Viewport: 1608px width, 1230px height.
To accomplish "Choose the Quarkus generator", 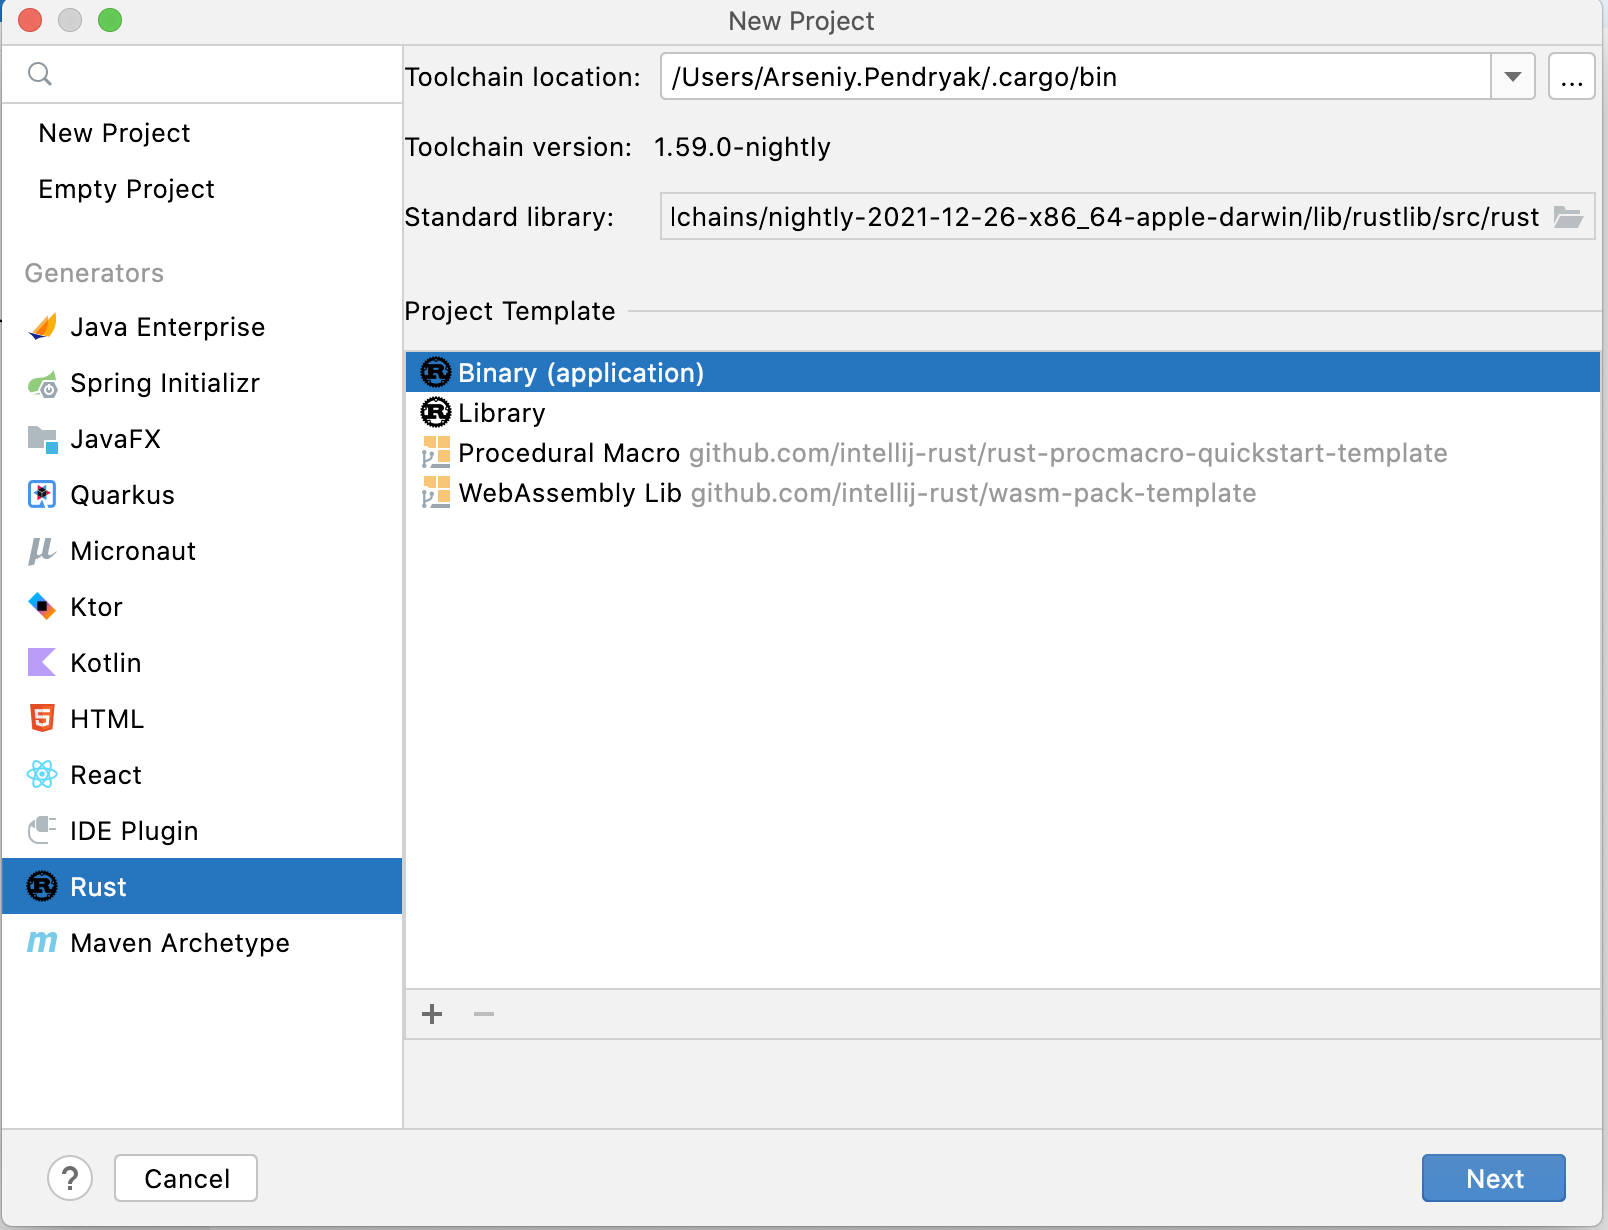I will tap(202, 495).
